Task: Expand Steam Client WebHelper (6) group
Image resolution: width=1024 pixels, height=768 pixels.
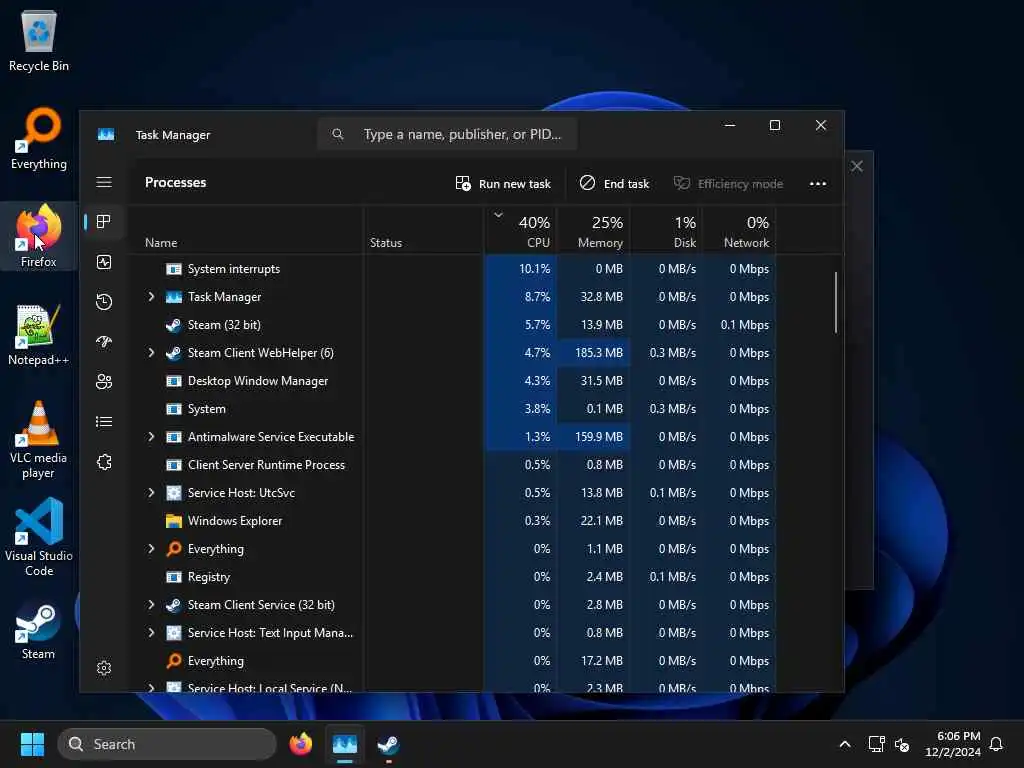Action: (x=152, y=353)
